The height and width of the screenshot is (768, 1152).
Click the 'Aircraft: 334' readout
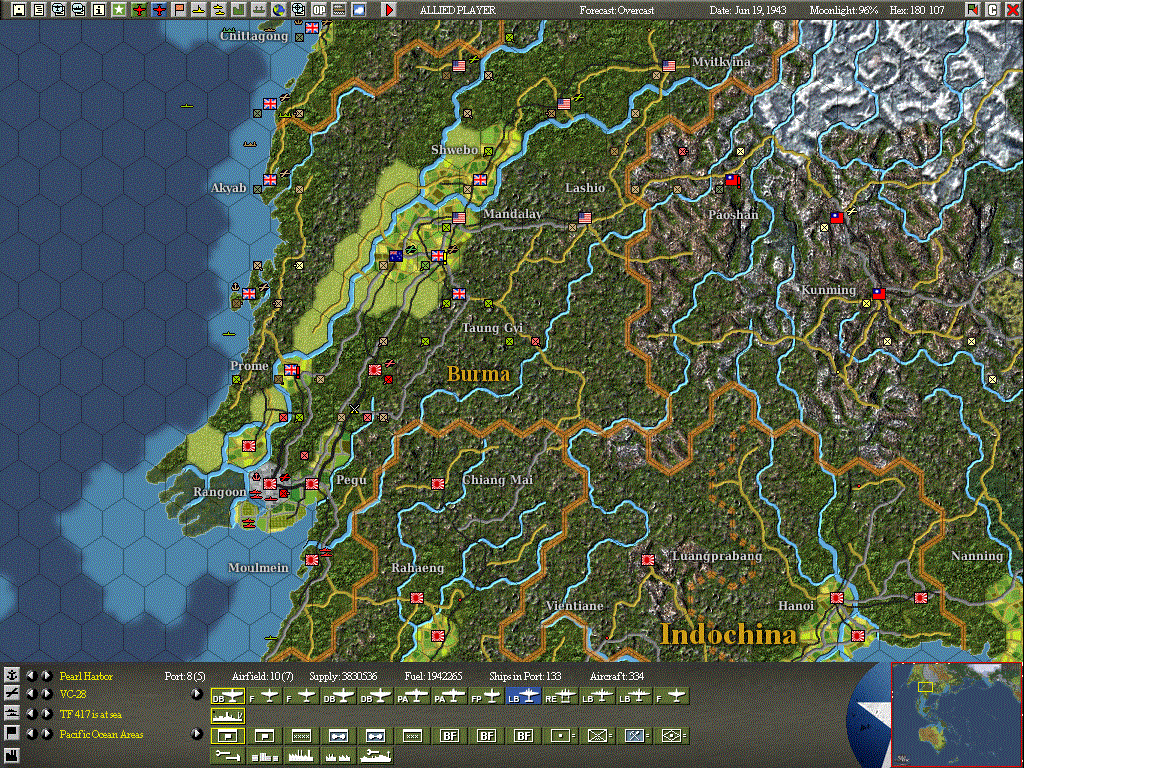(x=616, y=676)
